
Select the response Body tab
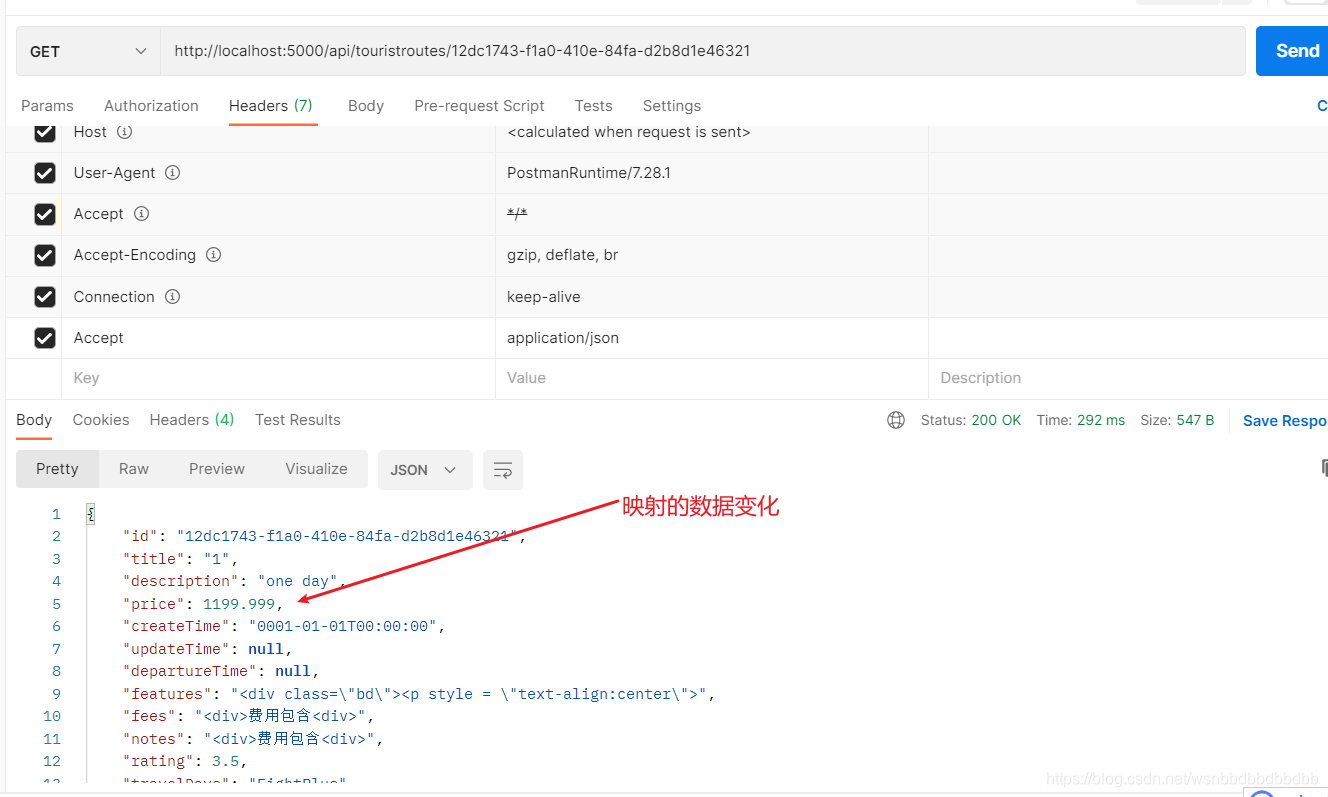[x=34, y=420]
